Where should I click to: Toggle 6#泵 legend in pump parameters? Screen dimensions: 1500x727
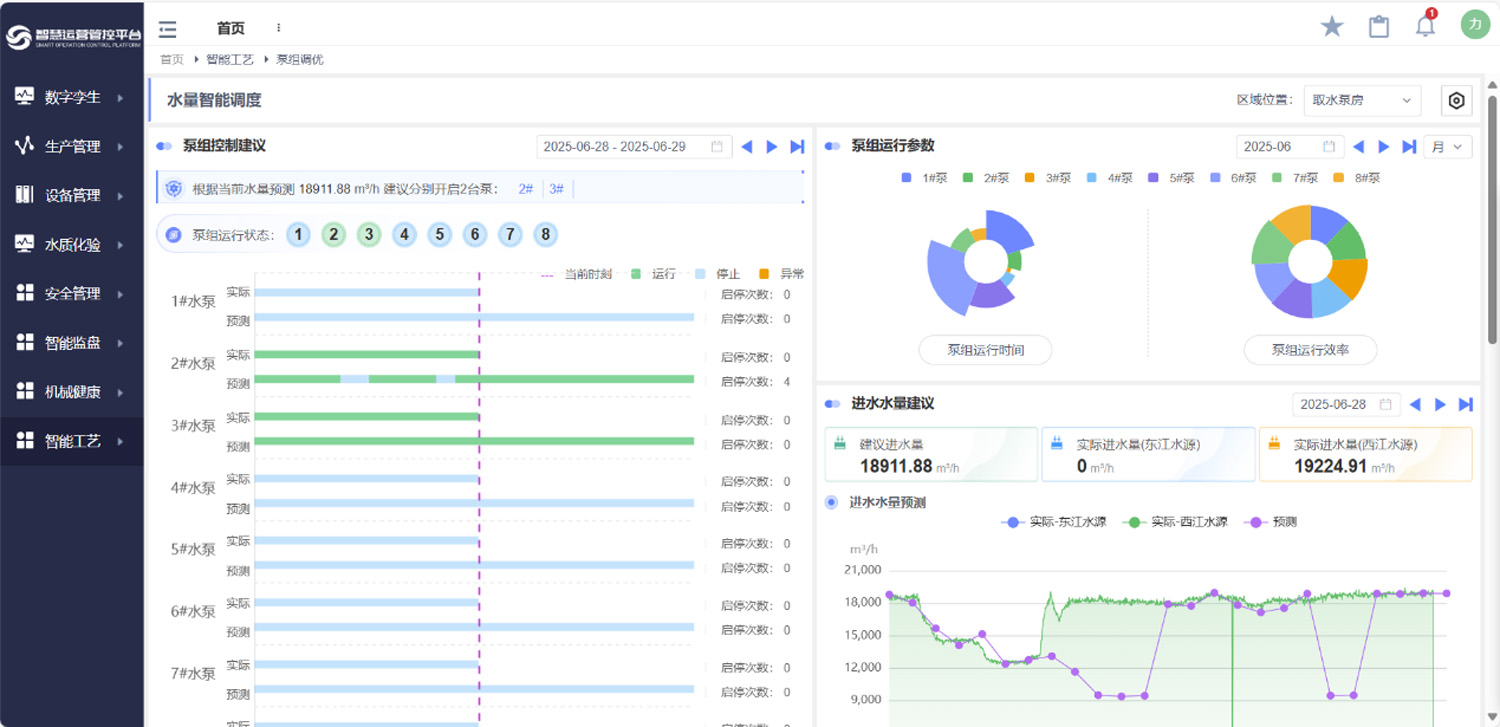(1234, 178)
